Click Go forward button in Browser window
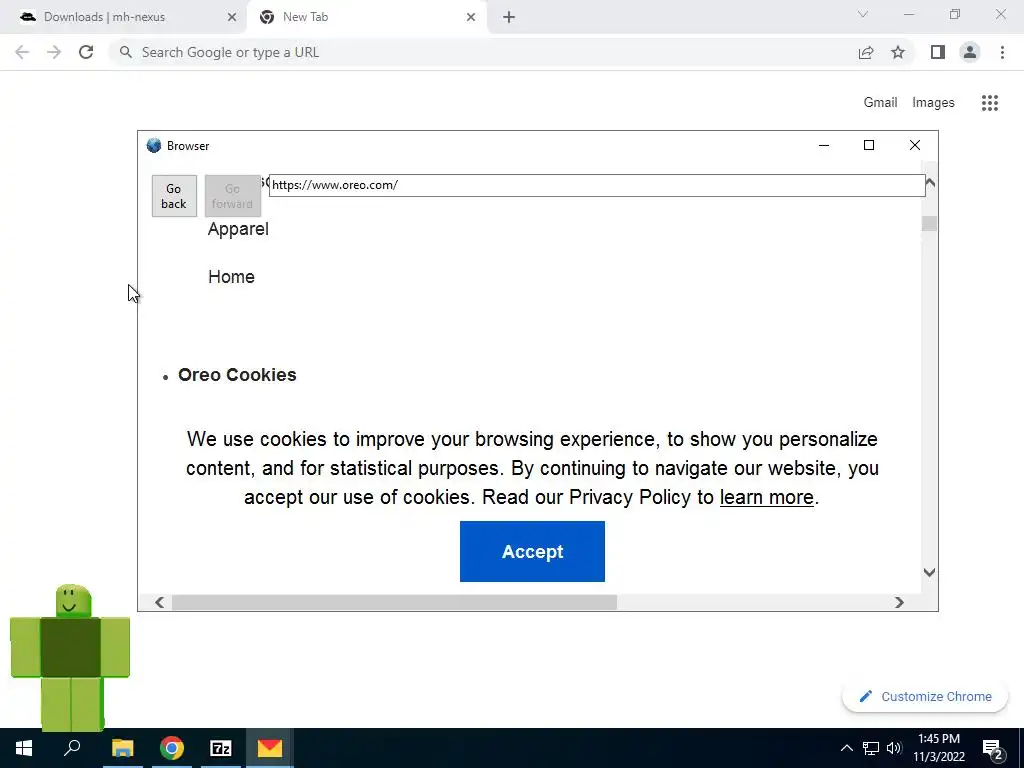The image size is (1024, 768). pos(232,196)
